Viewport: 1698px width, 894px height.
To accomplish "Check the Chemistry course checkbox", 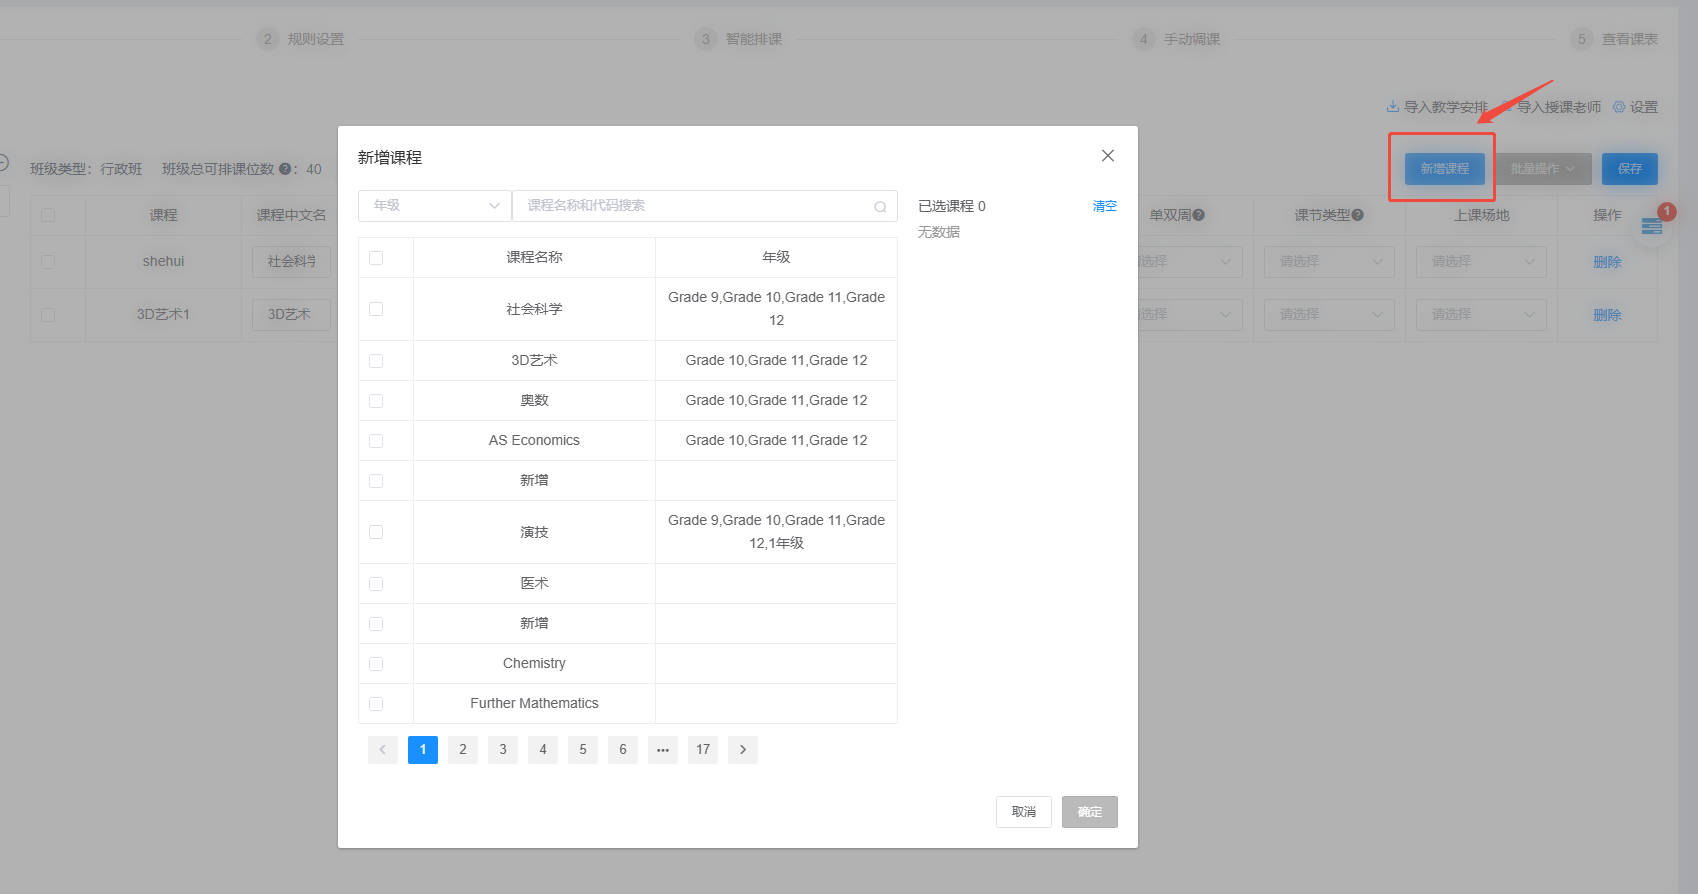I will coord(376,664).
